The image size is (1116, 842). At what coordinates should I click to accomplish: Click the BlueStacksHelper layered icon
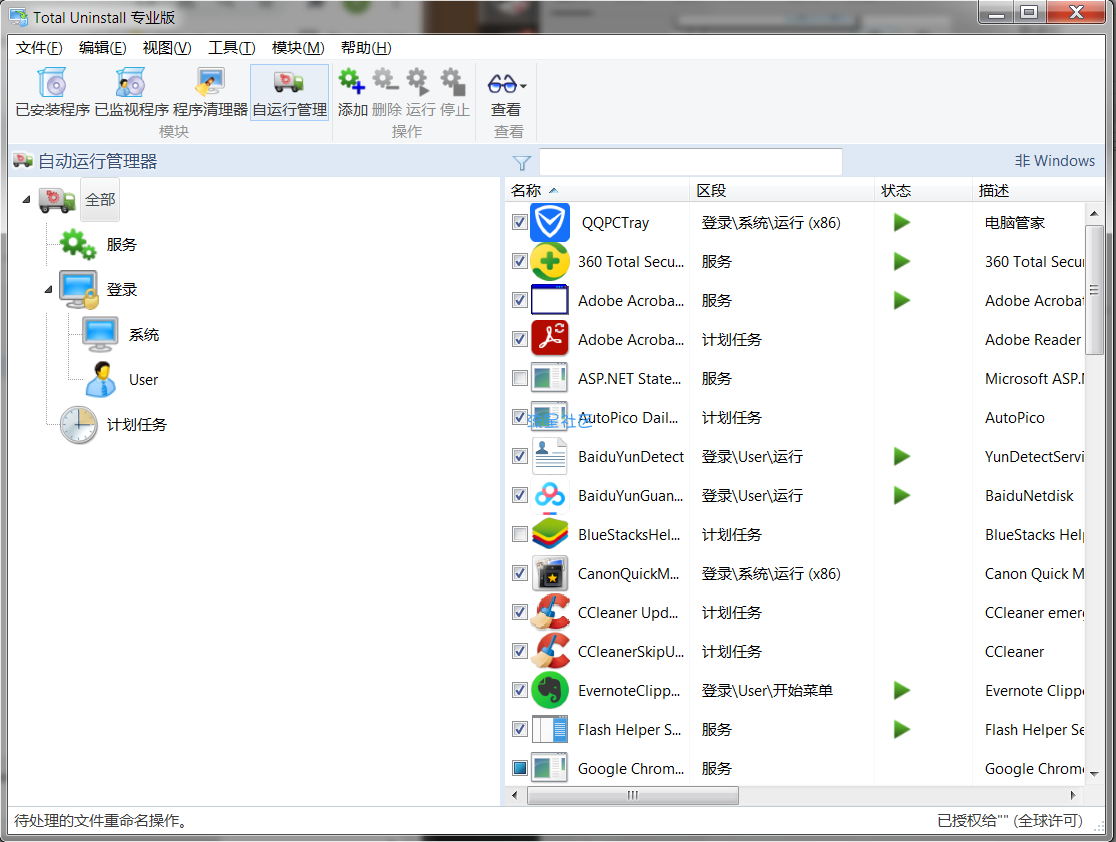point(550,535)
